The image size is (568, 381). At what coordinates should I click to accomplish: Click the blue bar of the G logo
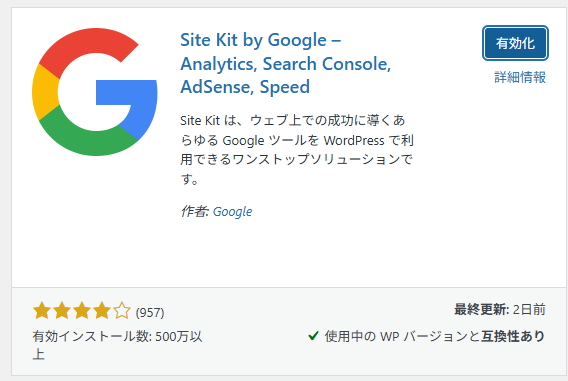point(126,92)
